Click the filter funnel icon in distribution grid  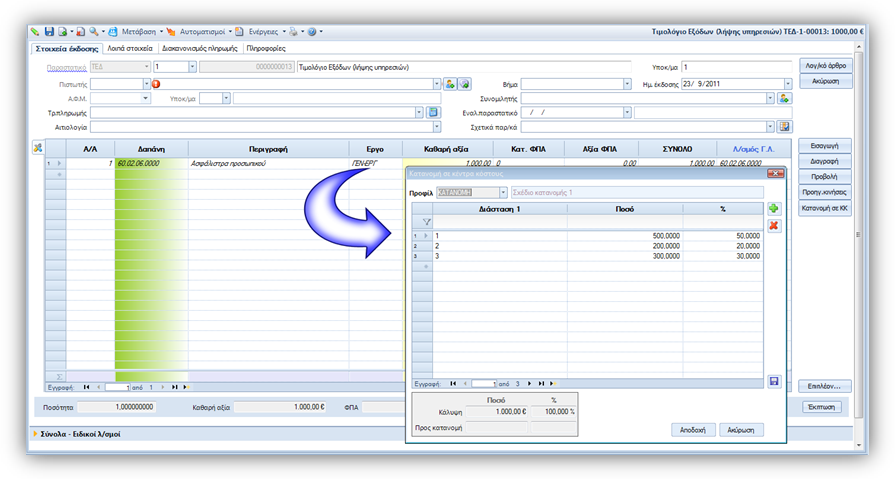(x=426, y=222)
